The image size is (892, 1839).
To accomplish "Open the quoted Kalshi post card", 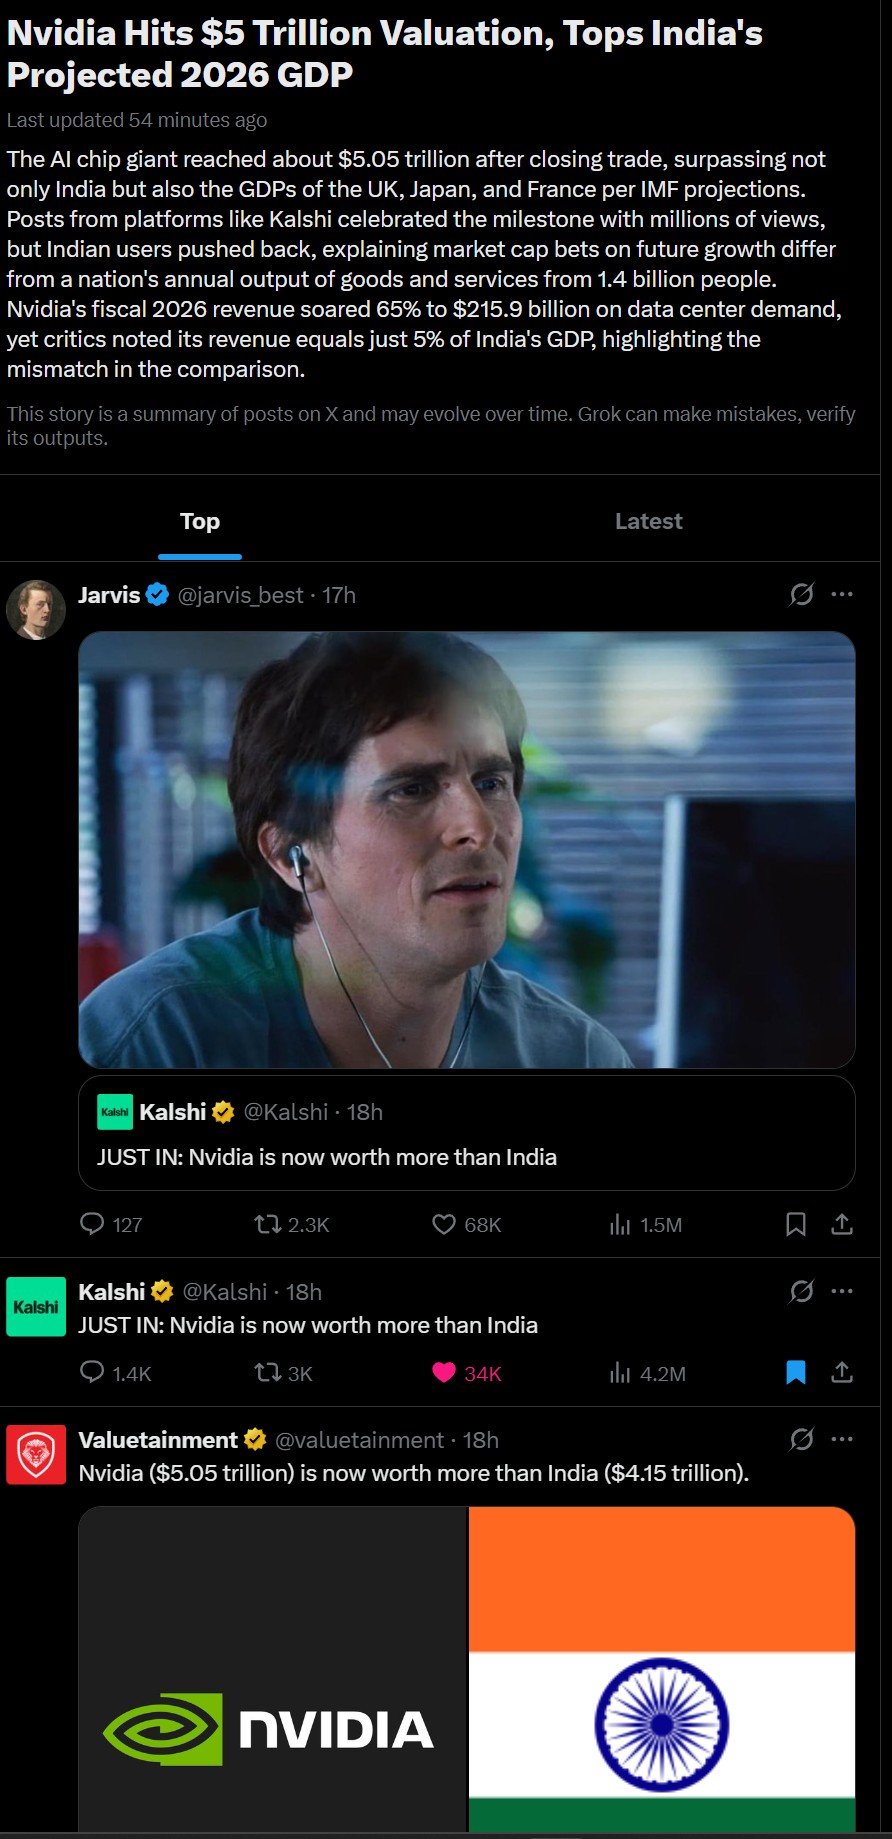I will pyautogui.click(x=467, y=1133).
